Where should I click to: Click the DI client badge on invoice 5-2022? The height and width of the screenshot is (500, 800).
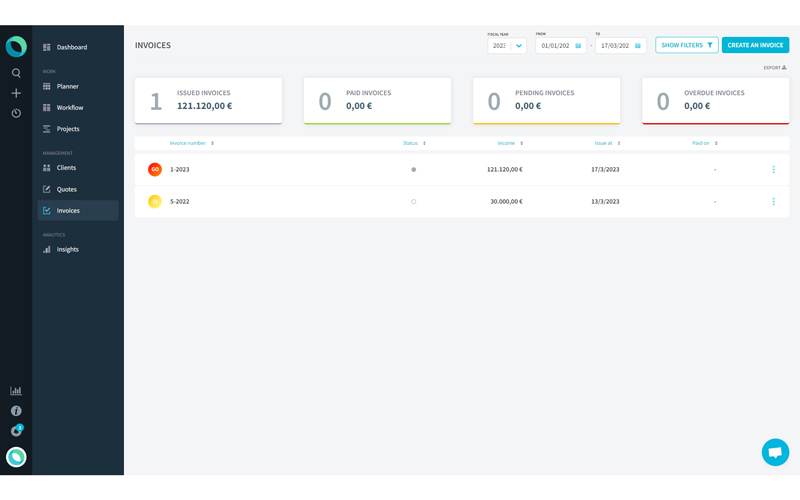pos(155,202)
